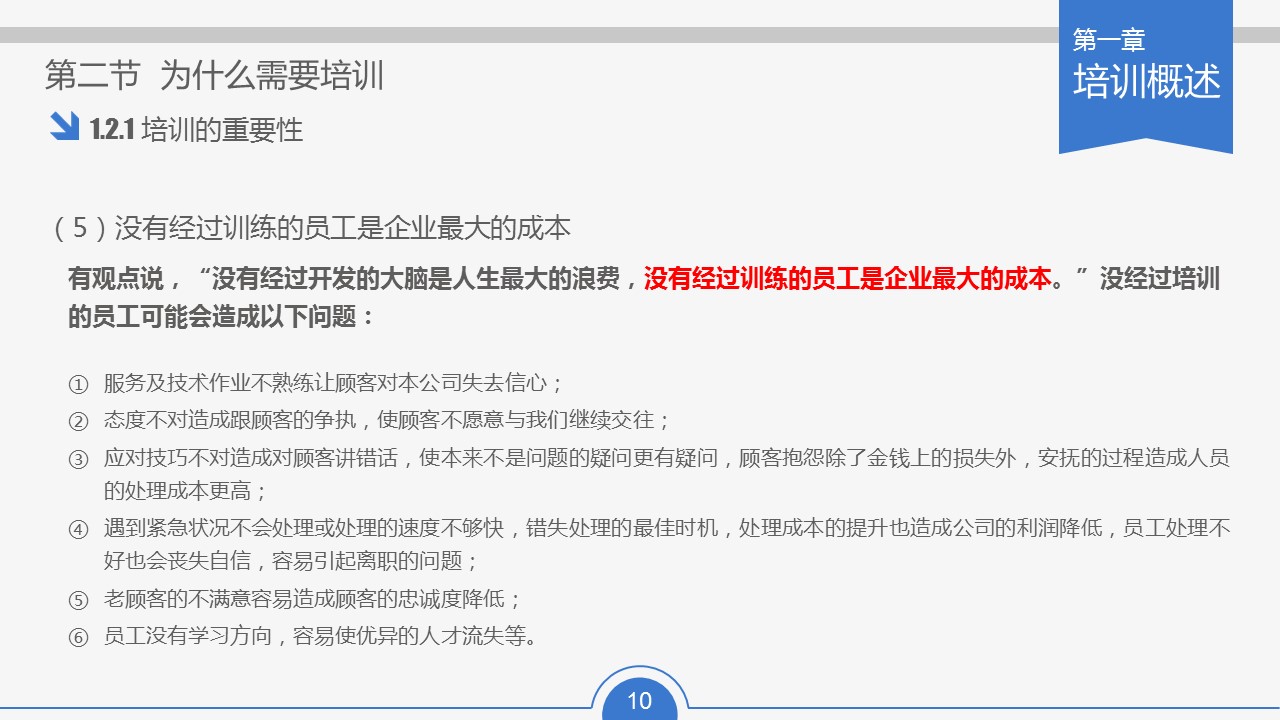Click the heading 第二节 为什么需要培训
1280x720 pixels.
(x=215, y=75)
